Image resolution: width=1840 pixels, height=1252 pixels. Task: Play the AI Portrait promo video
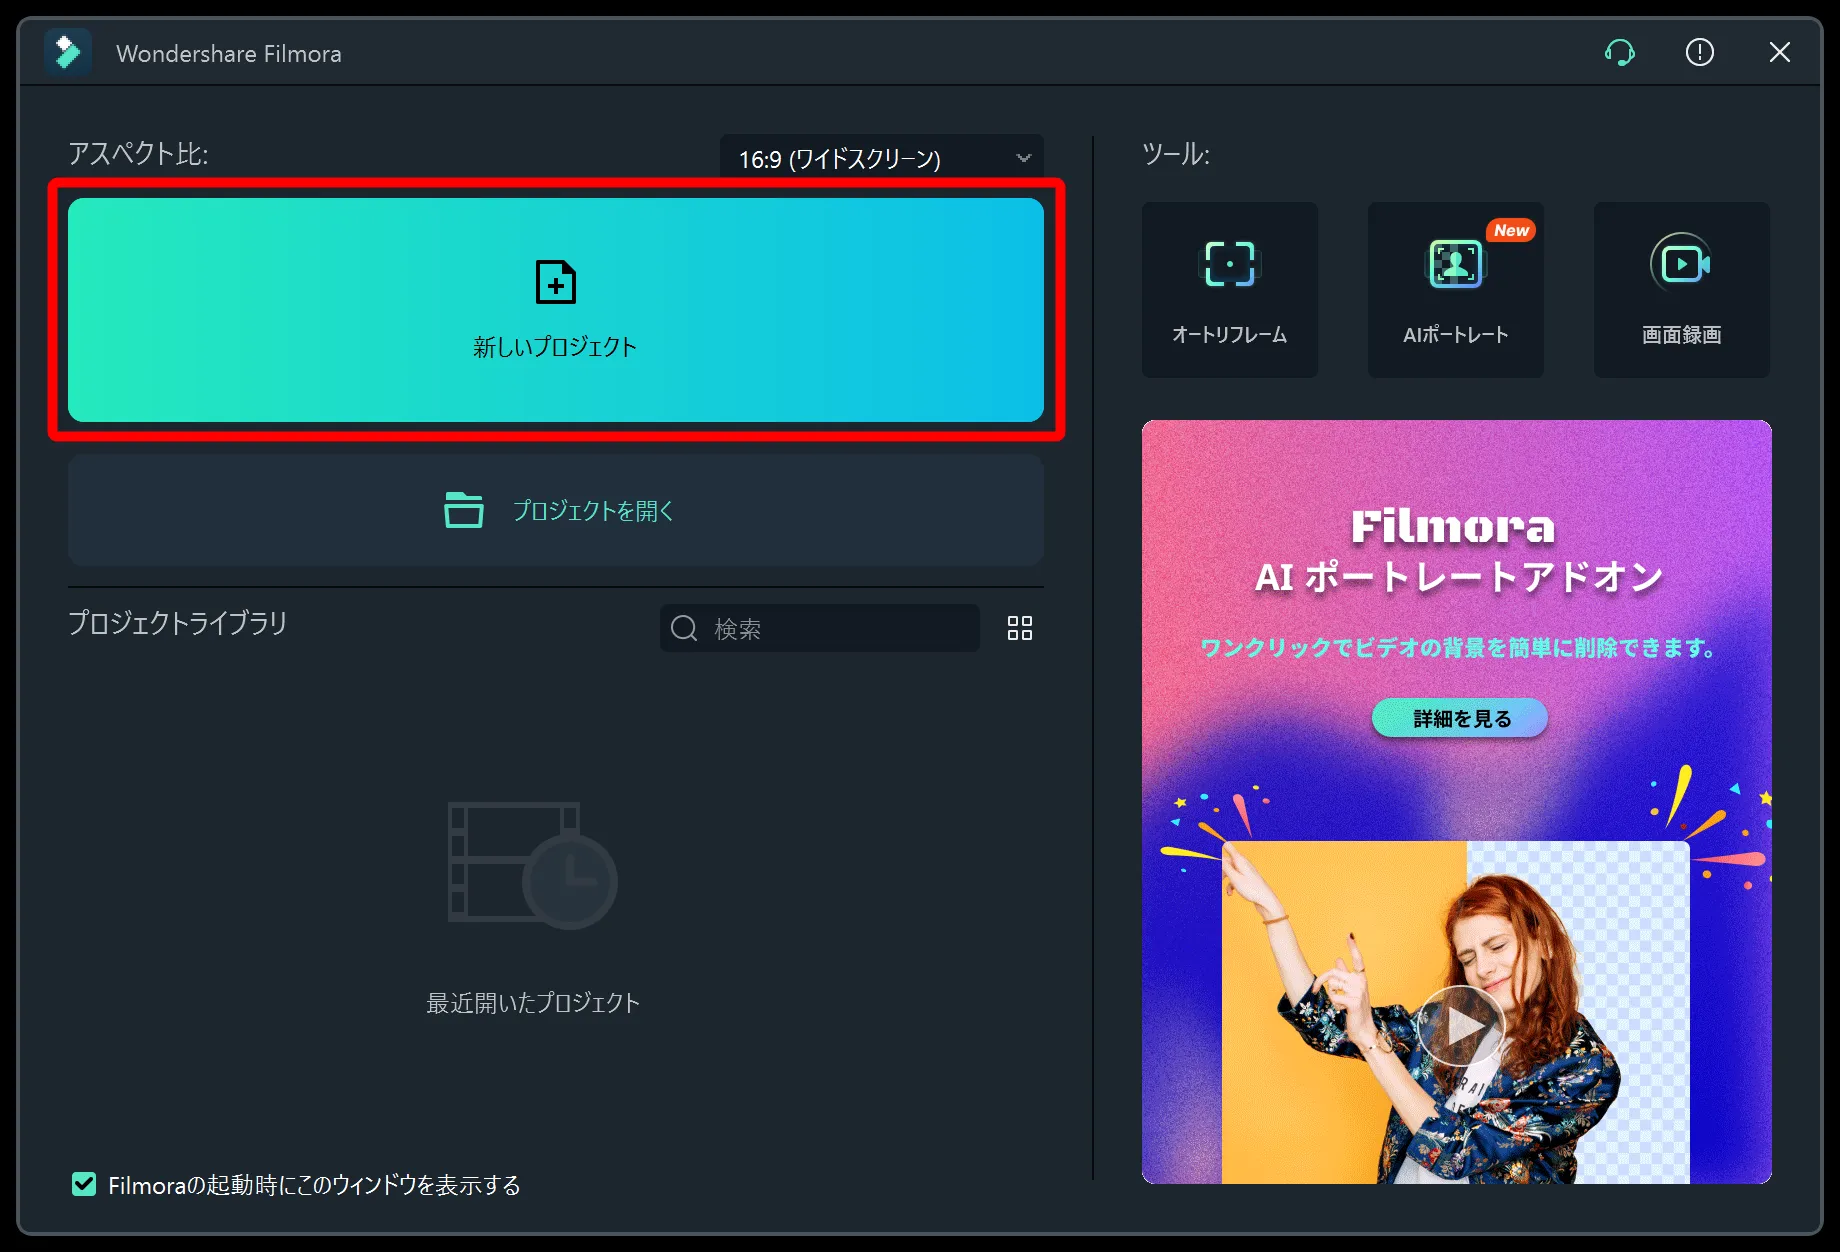pyautogui.click(x=1461, y=1027)
